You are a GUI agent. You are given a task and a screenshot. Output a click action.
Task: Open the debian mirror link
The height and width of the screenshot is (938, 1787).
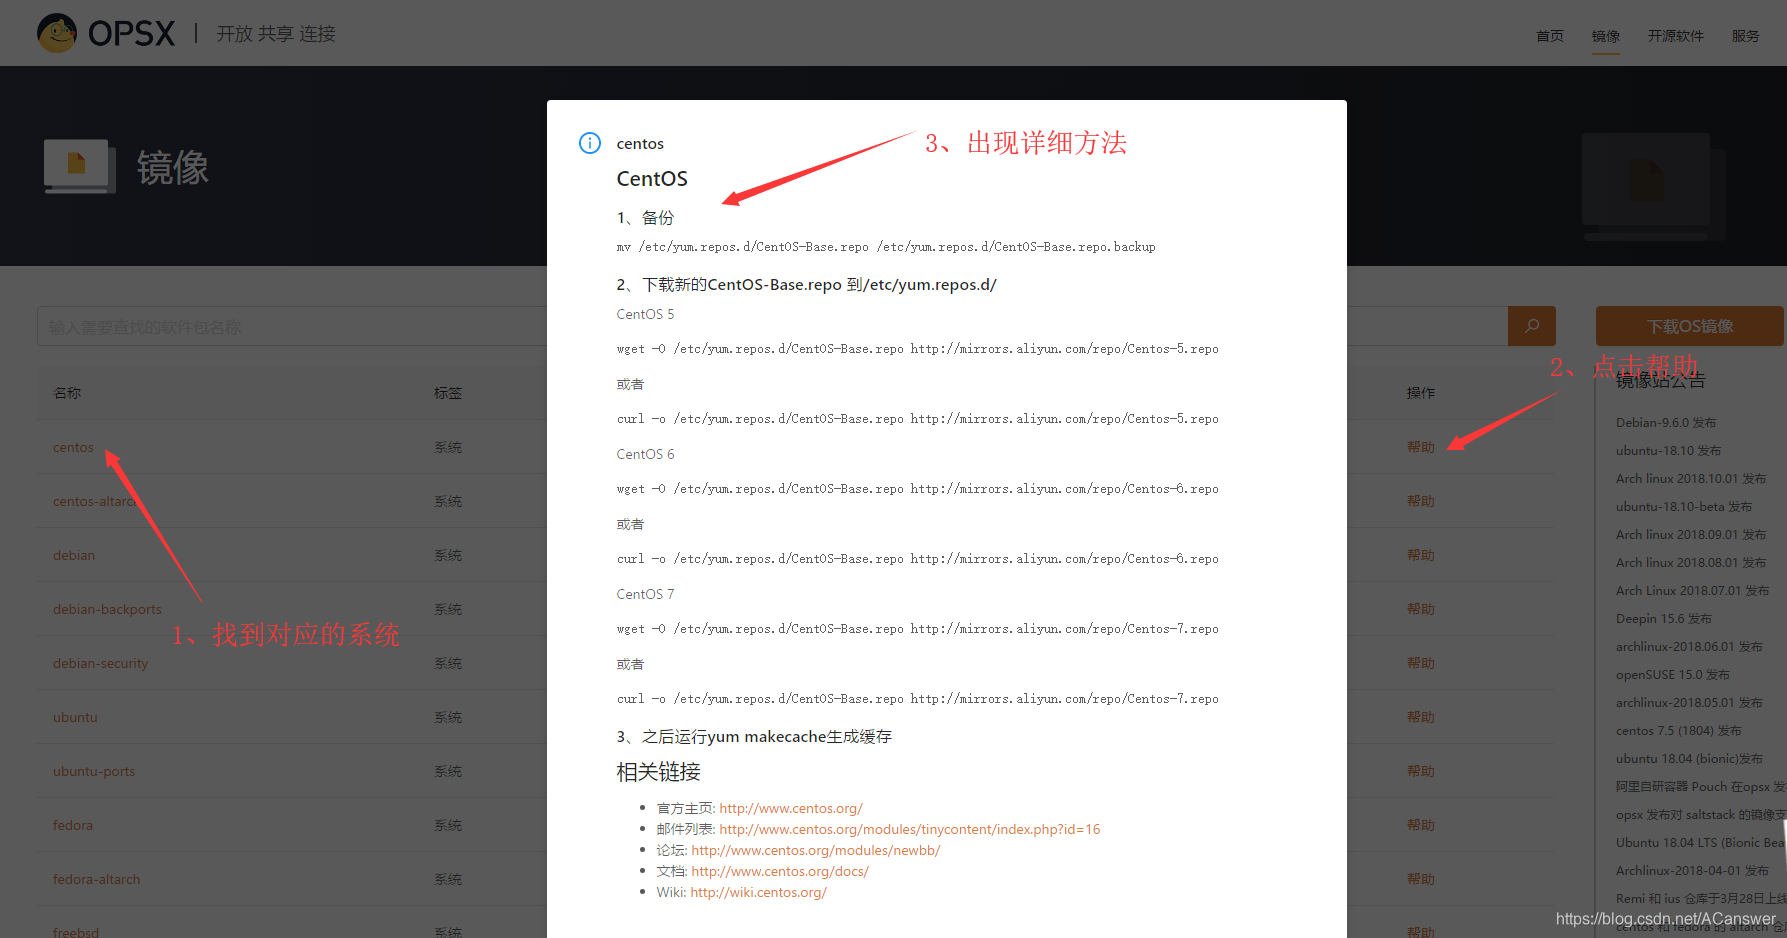[74, 555]
